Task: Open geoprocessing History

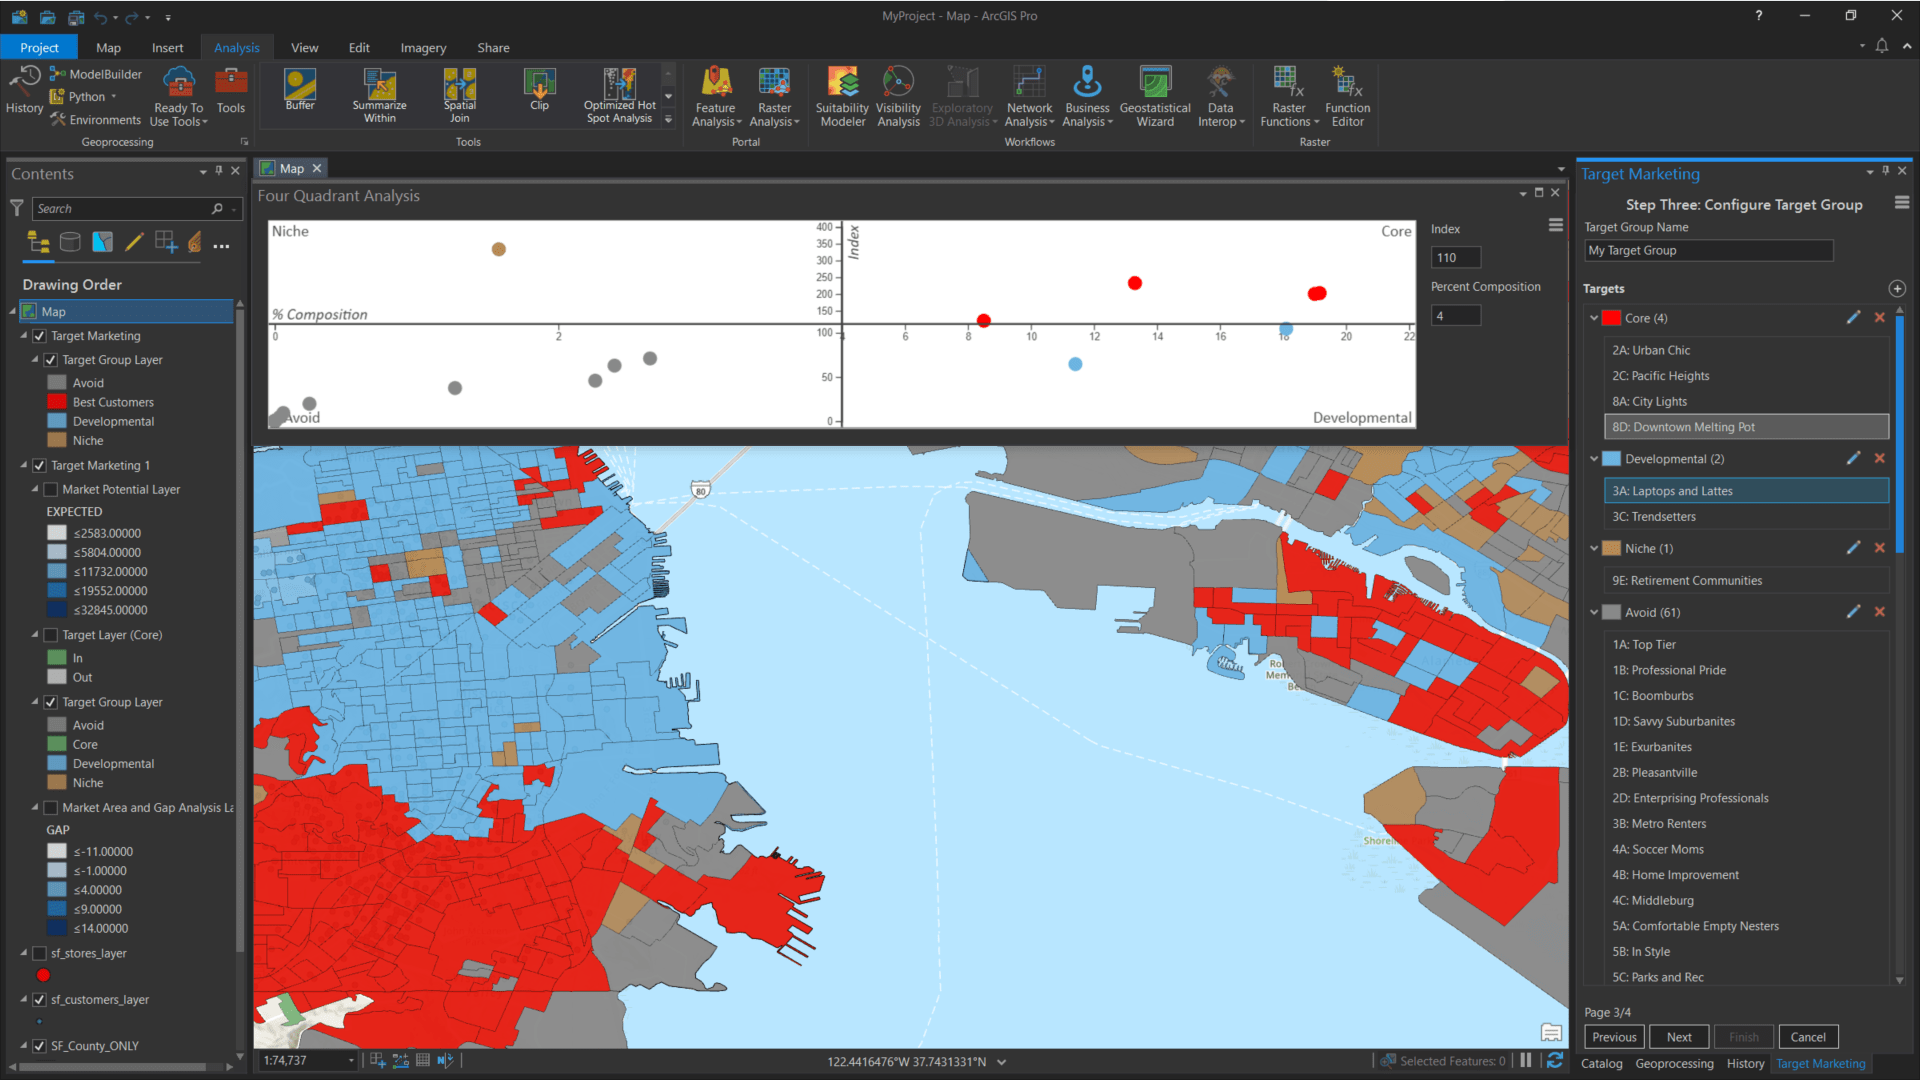Action: click(x=24, y=90)
